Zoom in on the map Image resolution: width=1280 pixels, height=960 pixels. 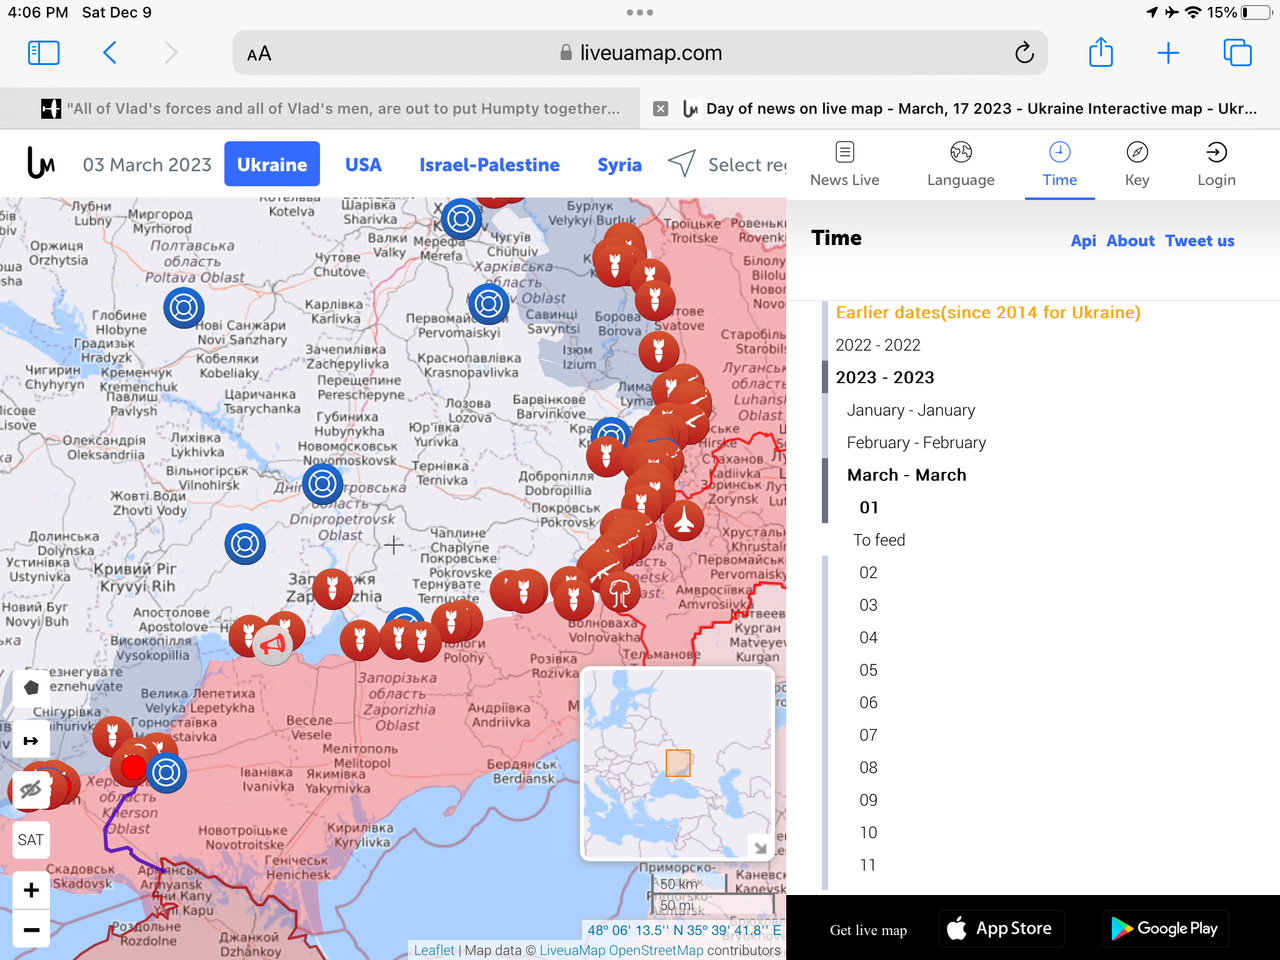(31, 890)
